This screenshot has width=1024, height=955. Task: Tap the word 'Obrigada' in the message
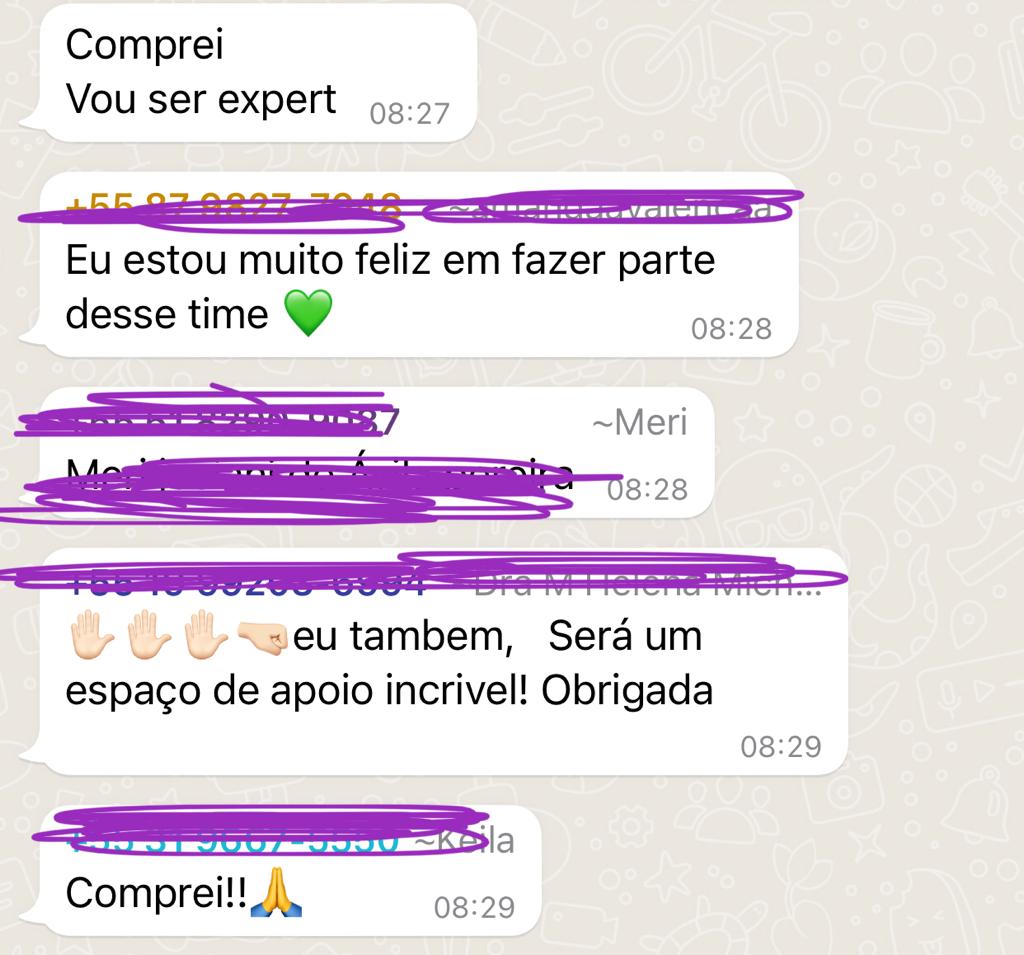point(627,690)
